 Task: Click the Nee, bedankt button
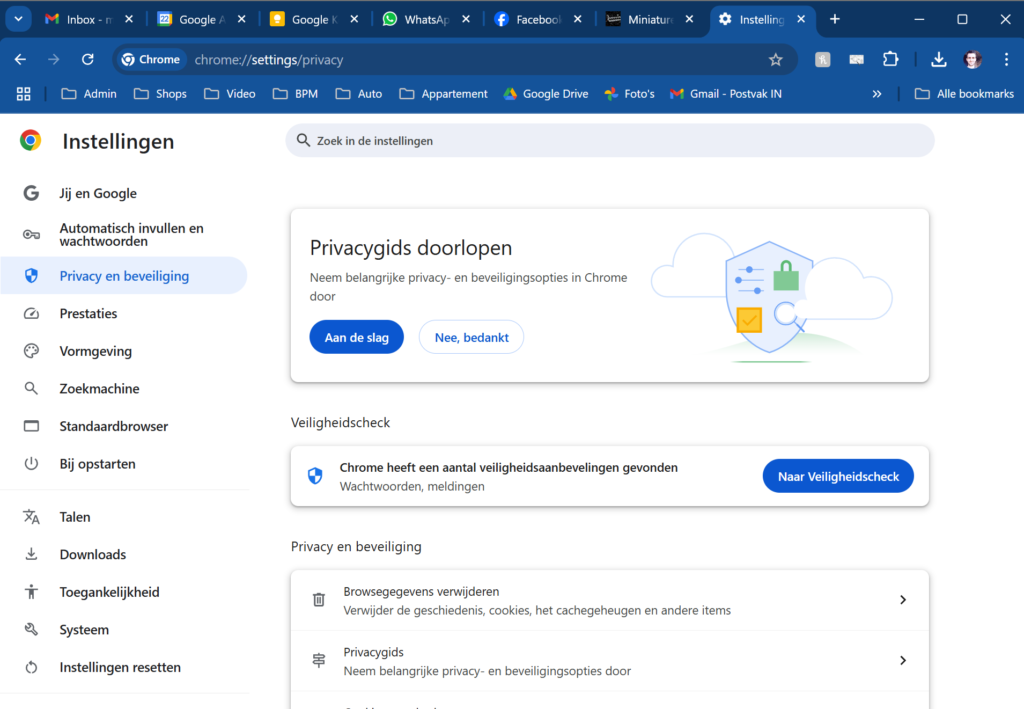[x=472, y=337]
